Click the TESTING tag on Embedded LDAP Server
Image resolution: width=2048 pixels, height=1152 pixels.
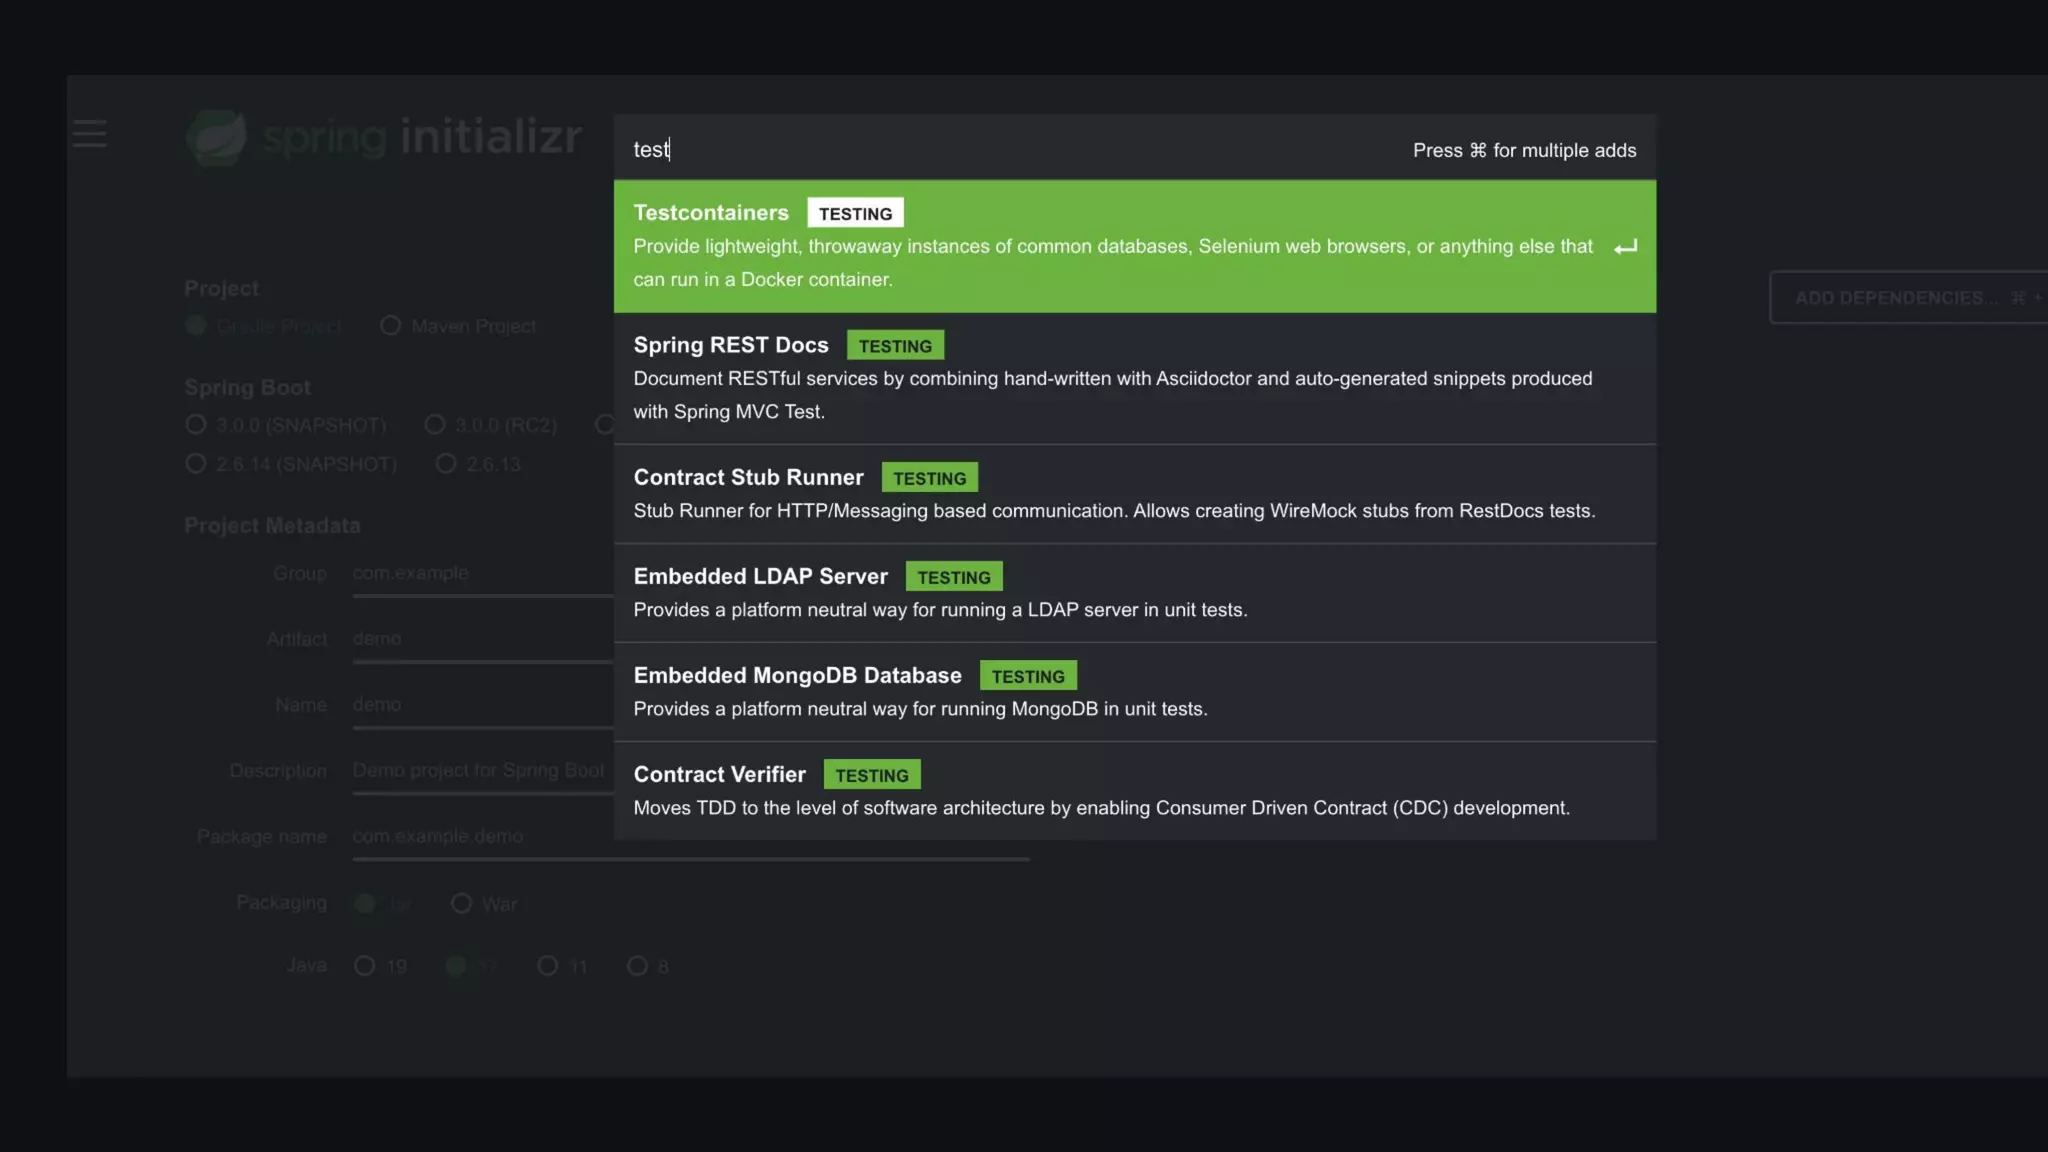954,577
